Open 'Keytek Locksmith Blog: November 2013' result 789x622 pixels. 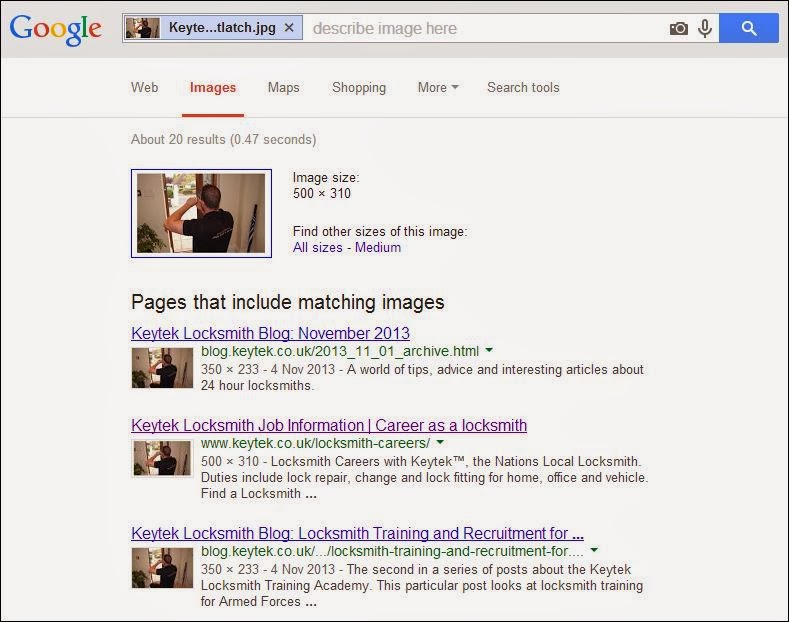pos(270,333)
